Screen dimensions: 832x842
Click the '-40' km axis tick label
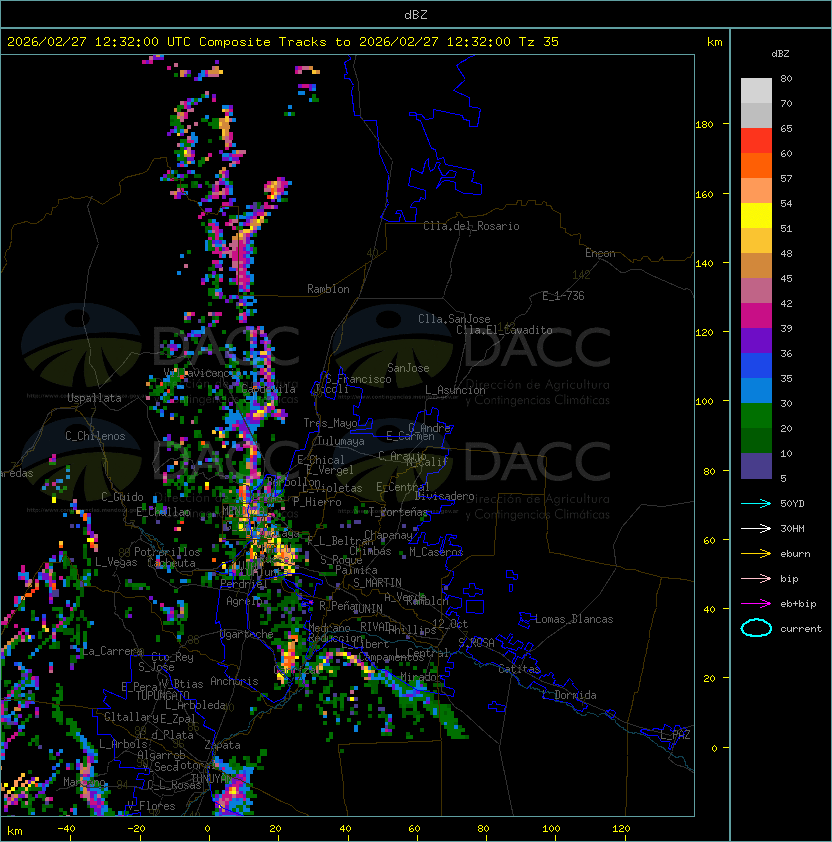pos(66,829)
